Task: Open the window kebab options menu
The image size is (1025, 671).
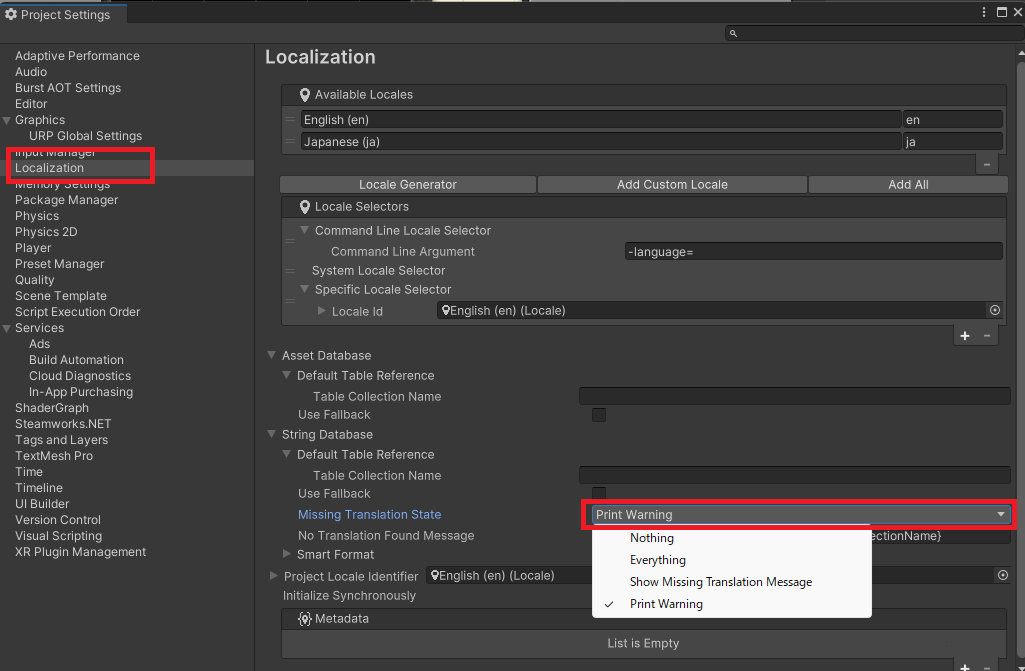Action: pos(984,12)
